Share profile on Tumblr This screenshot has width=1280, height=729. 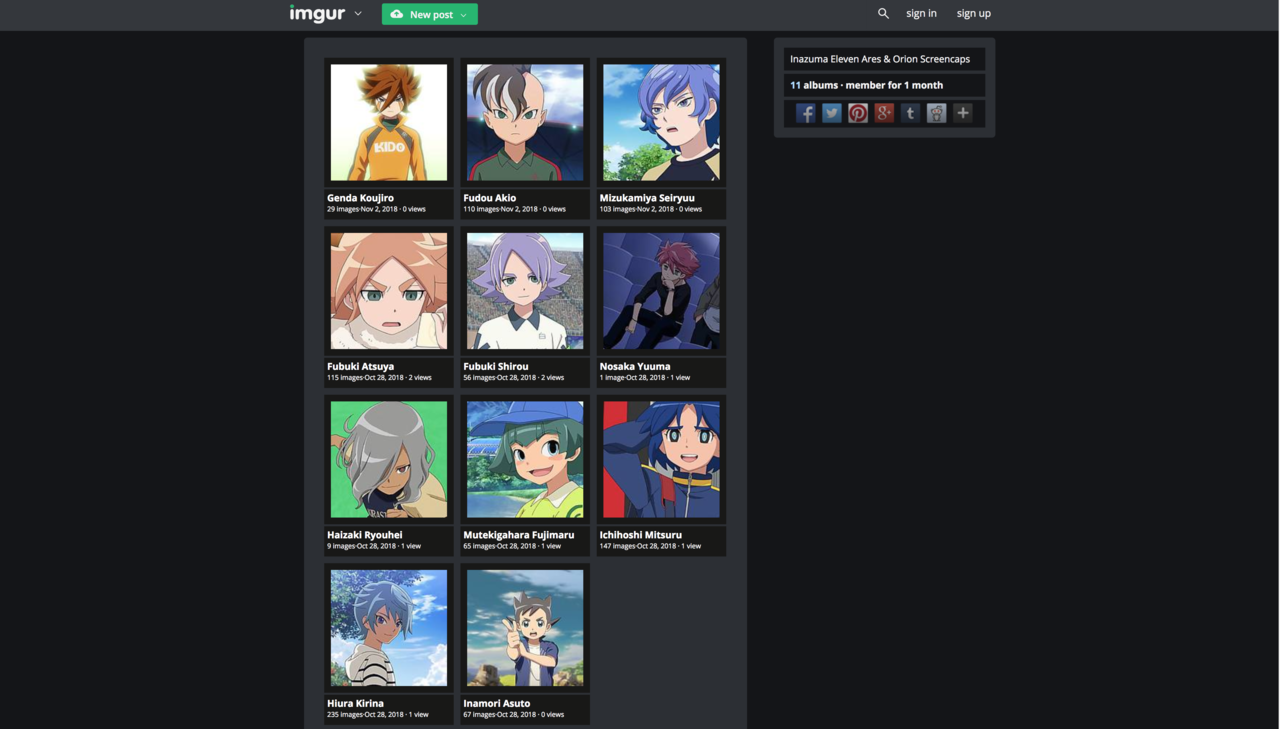coord(910,113)
